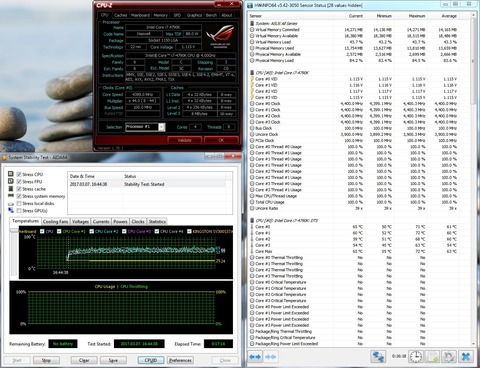This screenshot has height=368, width=480.
Task: Click round icon next to Total CPU Usage
Action: tap(252, 202)
